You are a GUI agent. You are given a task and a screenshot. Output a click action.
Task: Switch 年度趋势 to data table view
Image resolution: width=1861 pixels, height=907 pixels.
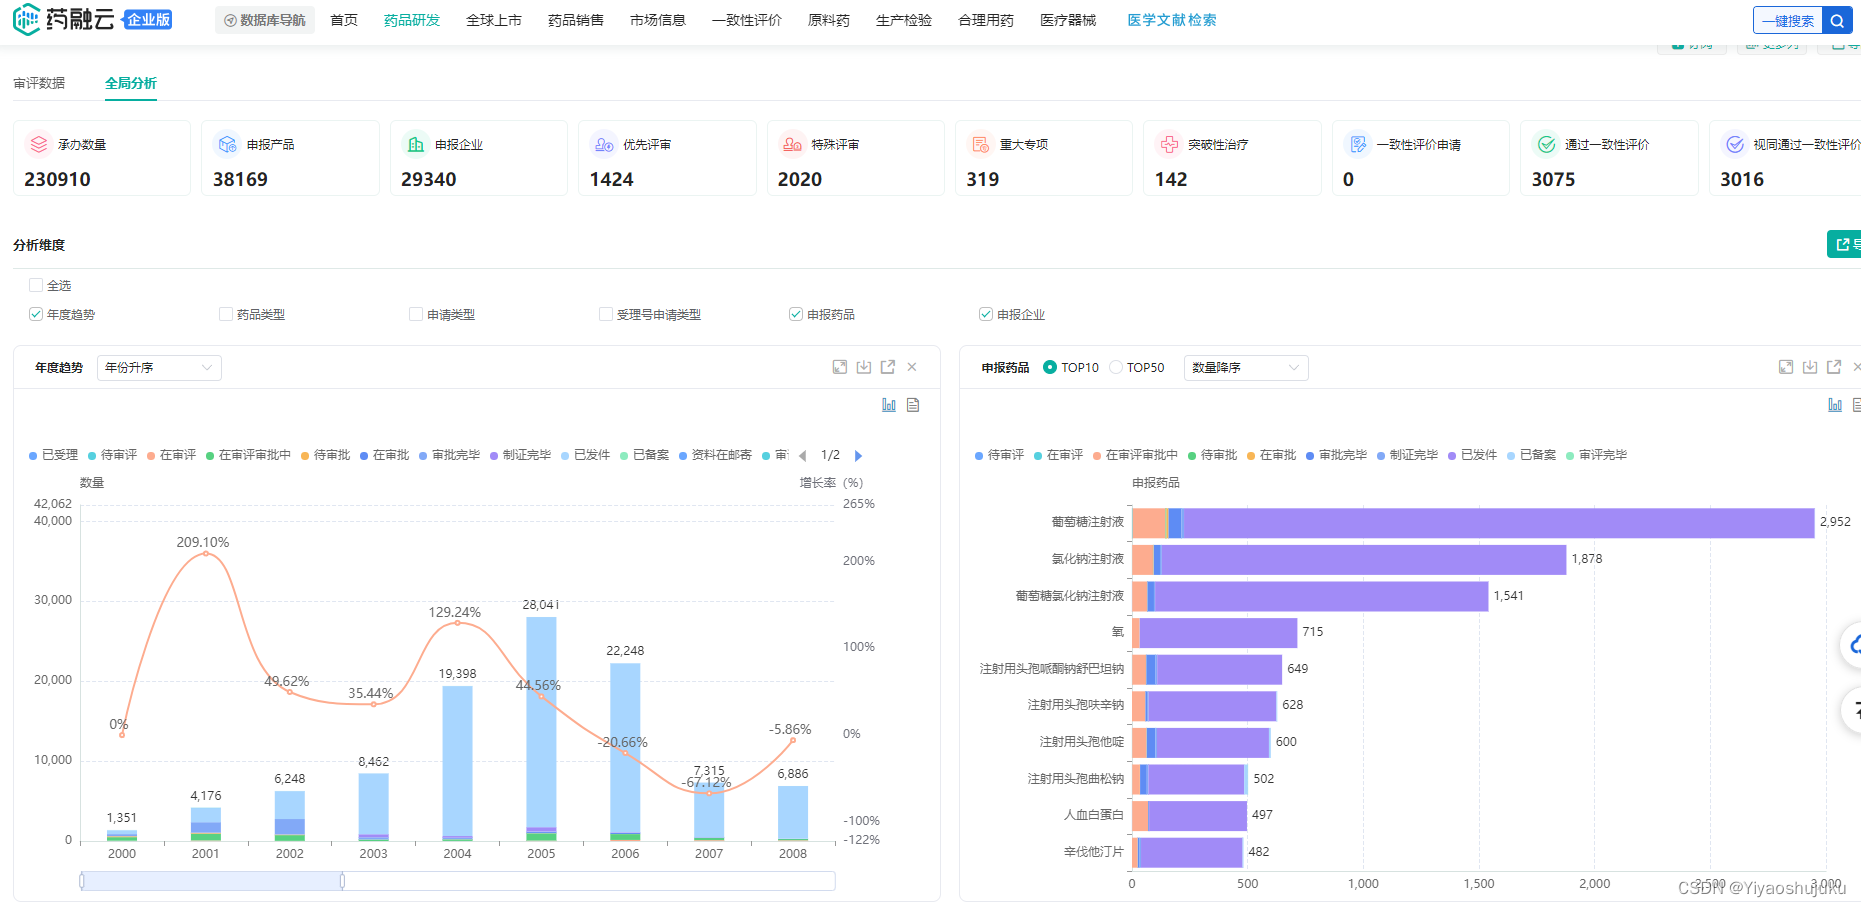coord(913,405)
